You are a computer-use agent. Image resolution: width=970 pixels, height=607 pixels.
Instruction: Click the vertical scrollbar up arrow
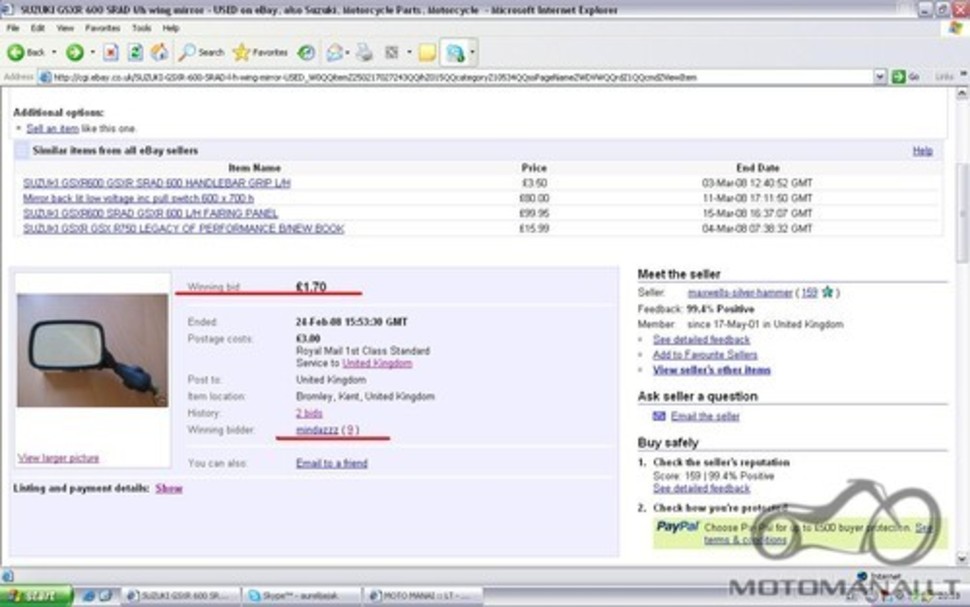click(x=962, y=94)
